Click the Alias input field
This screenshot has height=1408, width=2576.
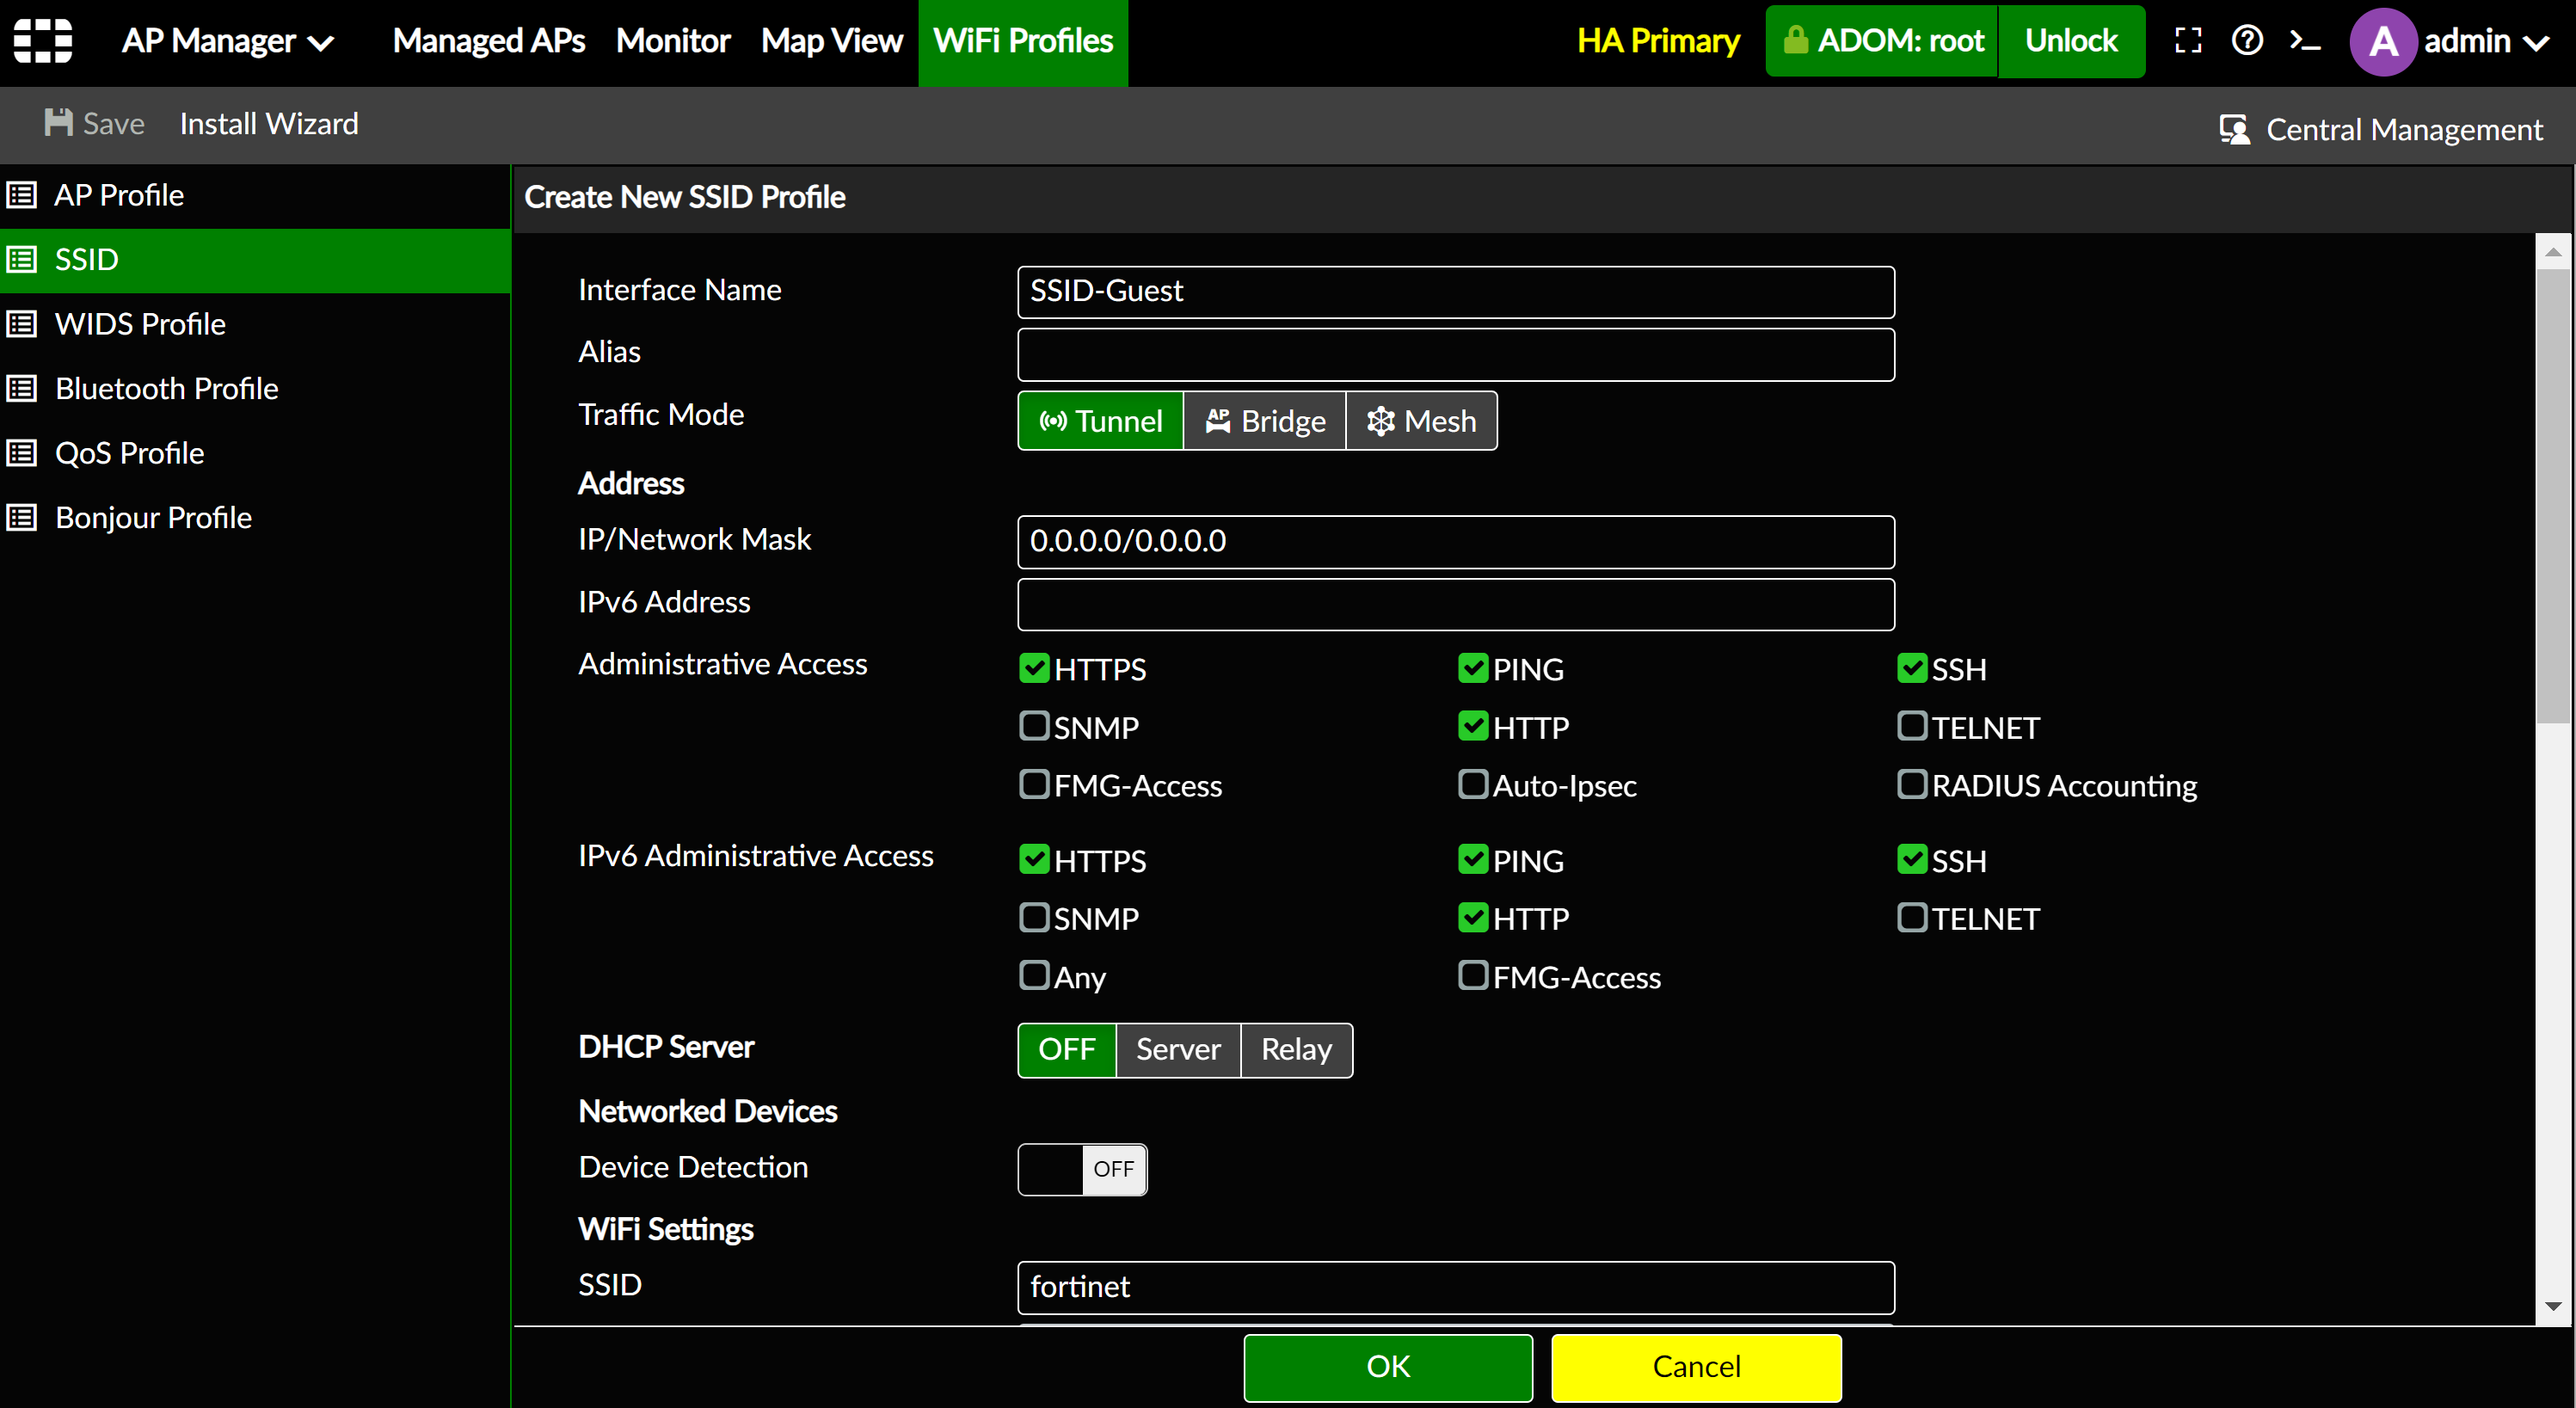point(1455,354)
